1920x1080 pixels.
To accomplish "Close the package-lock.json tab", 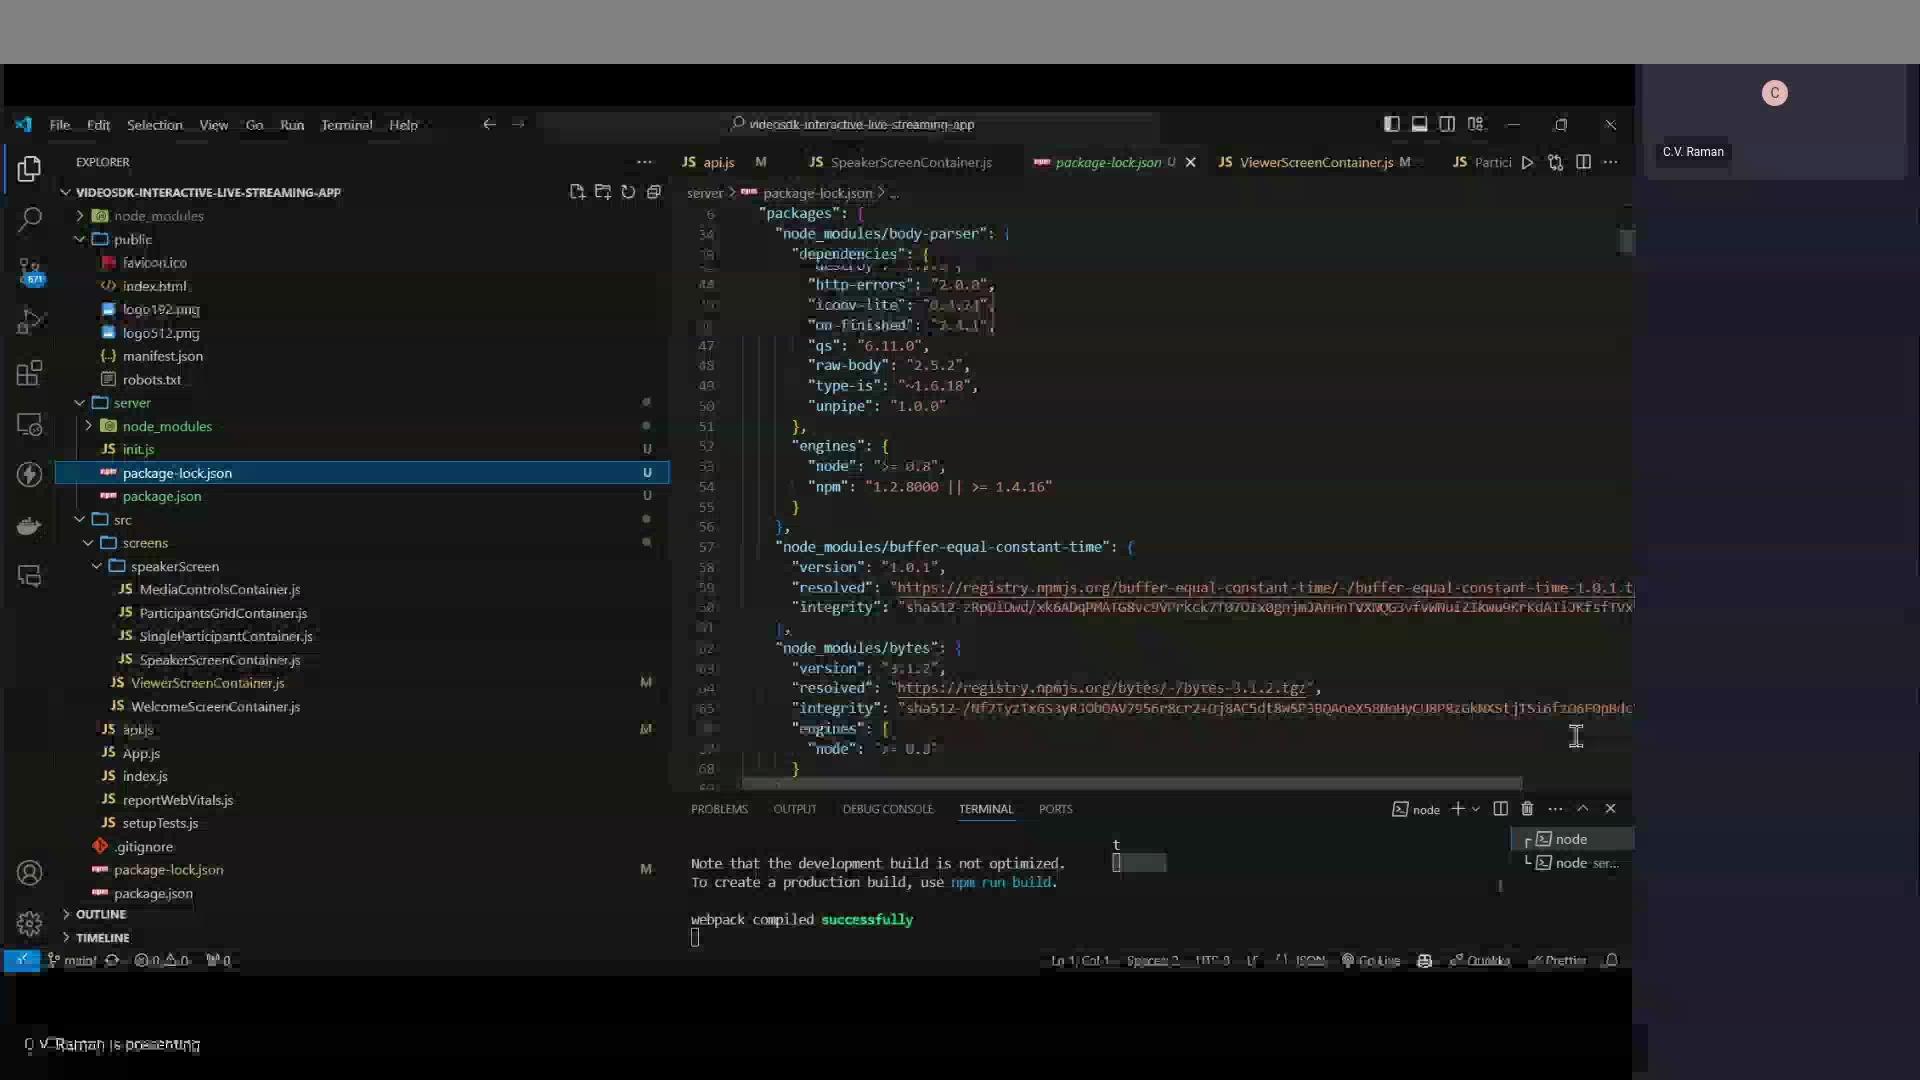I will tap(1190, 162).
